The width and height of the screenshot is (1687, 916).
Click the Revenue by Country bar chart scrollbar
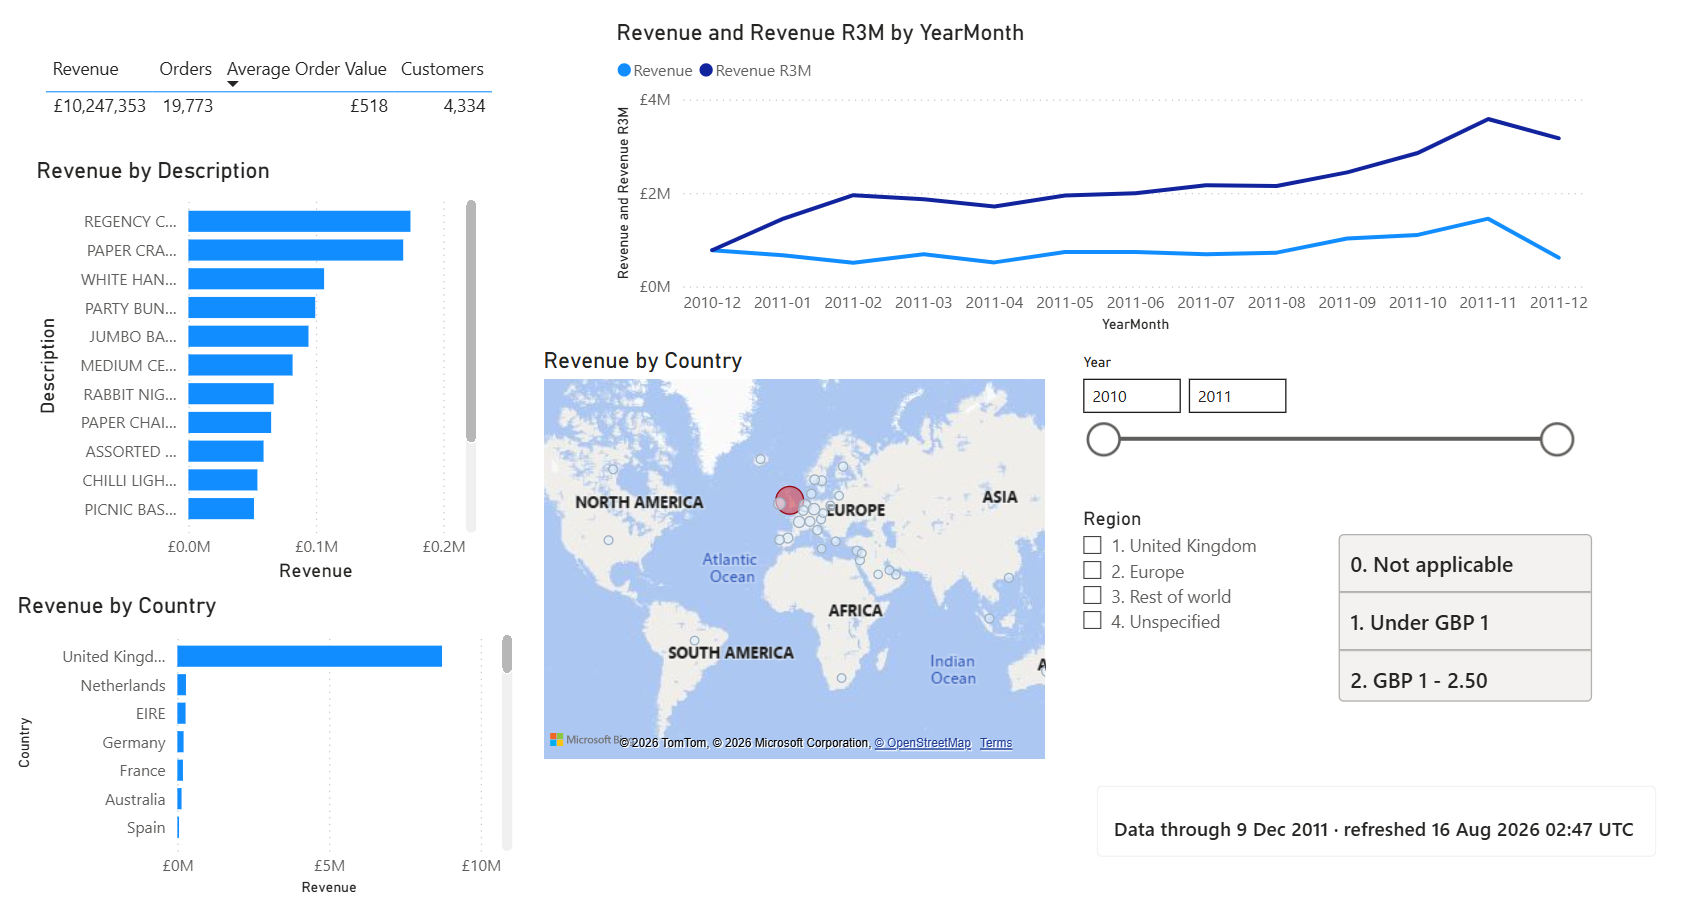click(x=507, y=654)
